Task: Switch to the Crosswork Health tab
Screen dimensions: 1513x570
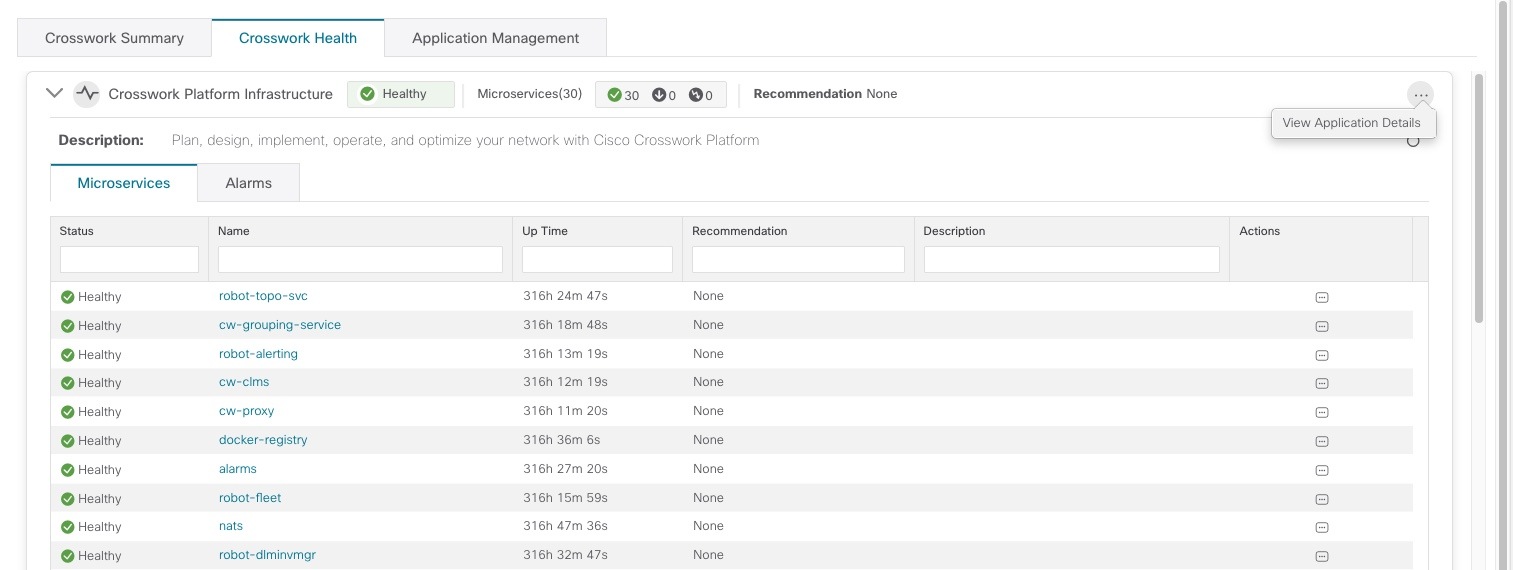Action: [x=298, y=38]
